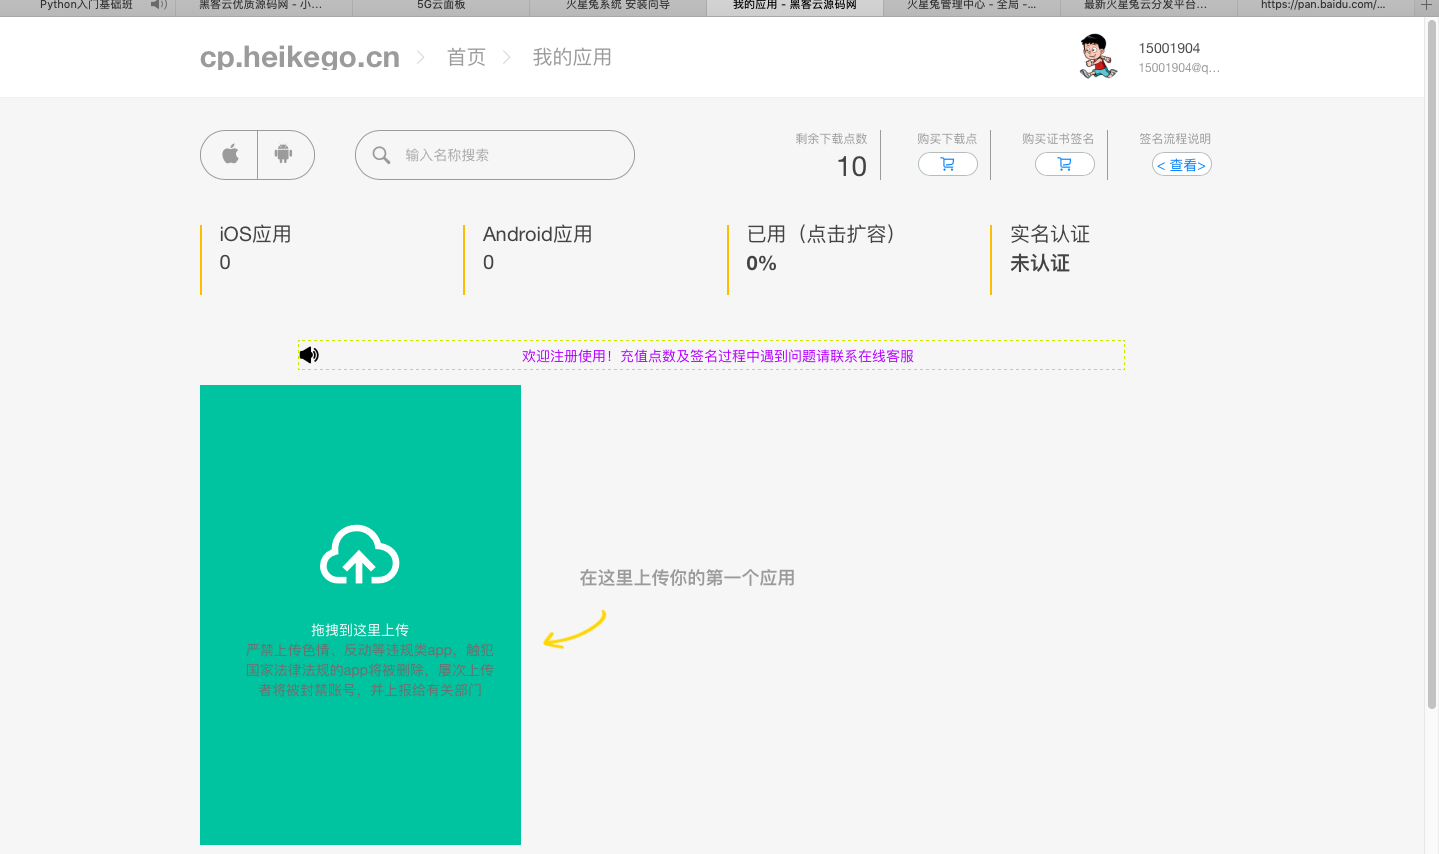Open the user avatar cartoon image
The image size is (1439, 854).
point(1097,57)
